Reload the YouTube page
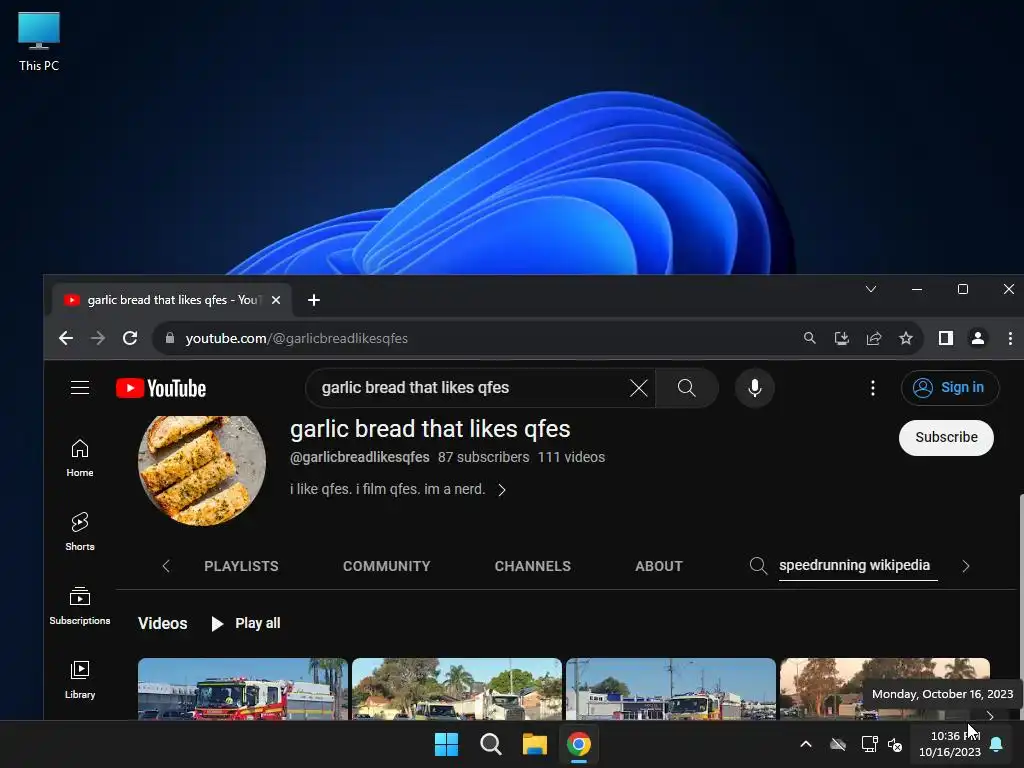This screenshot has width=1024, height=768. tap(130, 338)
